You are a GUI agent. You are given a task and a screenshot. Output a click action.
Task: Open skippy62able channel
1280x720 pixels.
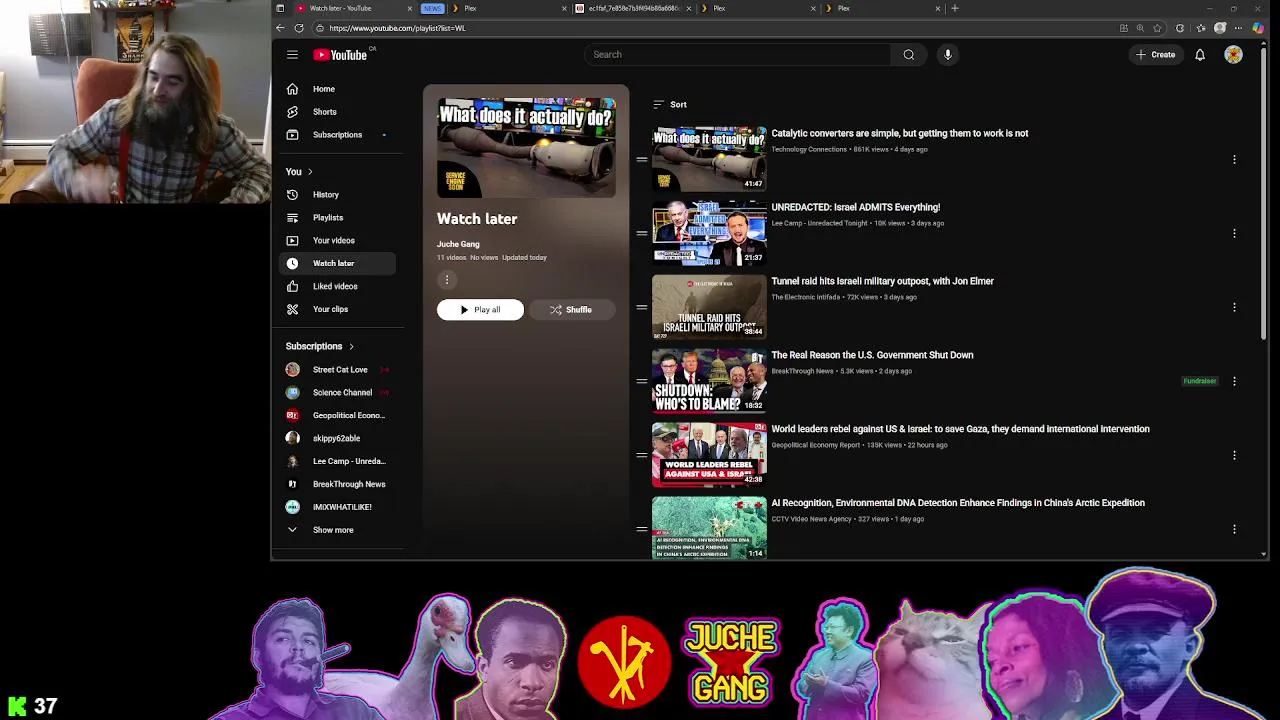pyautogui.click(x=336, y=438)
